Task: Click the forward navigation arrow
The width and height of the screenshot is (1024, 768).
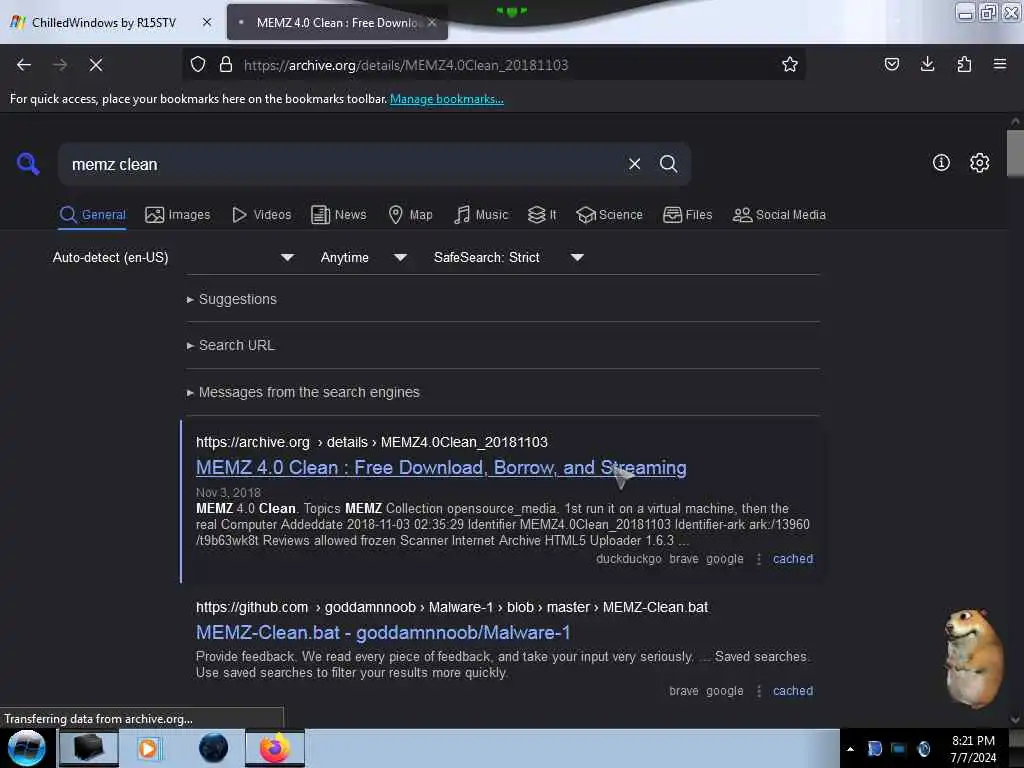Action: coord(59,65)
